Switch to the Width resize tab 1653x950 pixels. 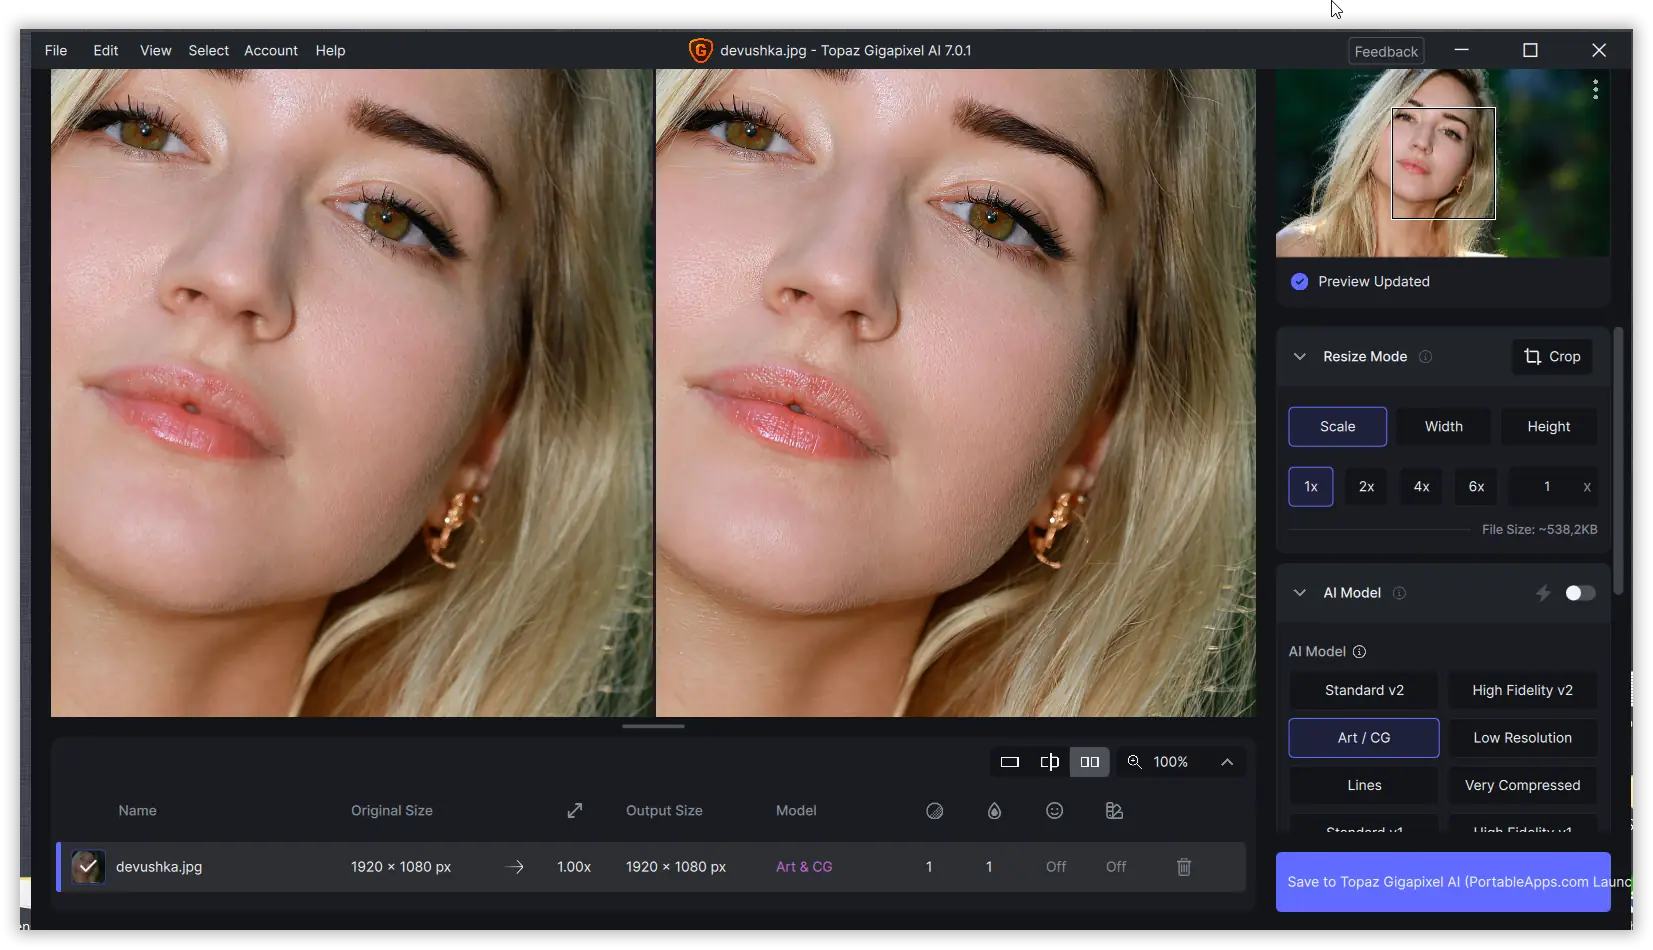1443,427
